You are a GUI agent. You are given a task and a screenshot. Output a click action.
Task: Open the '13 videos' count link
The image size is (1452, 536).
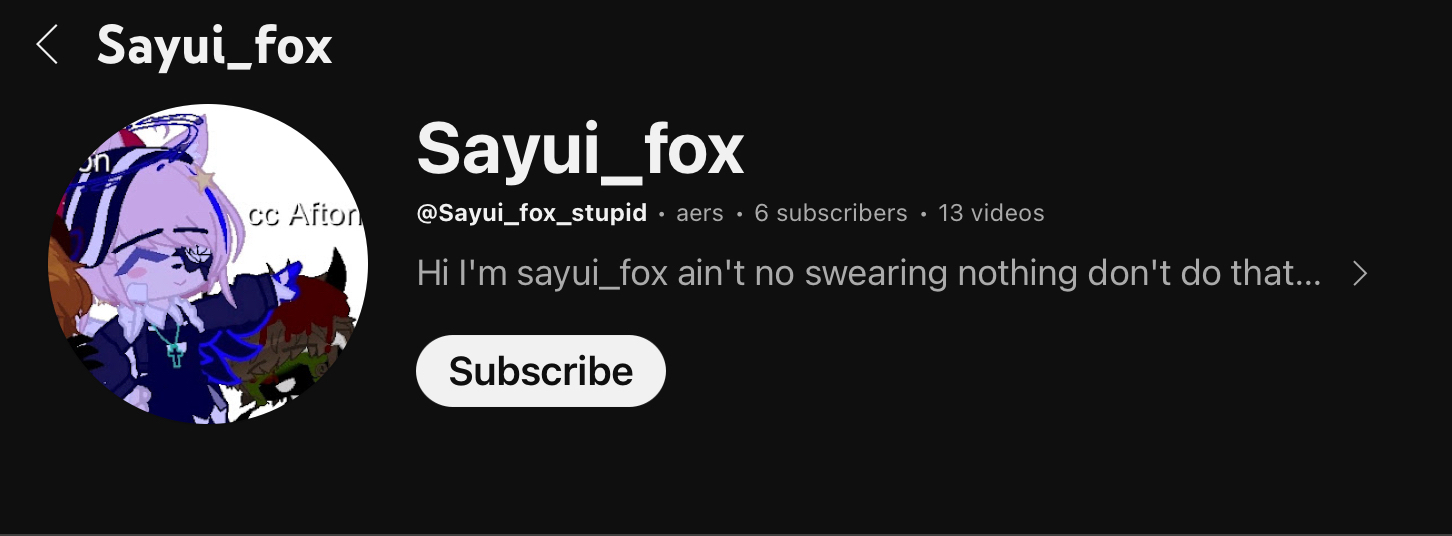click(x=991, y=213)
